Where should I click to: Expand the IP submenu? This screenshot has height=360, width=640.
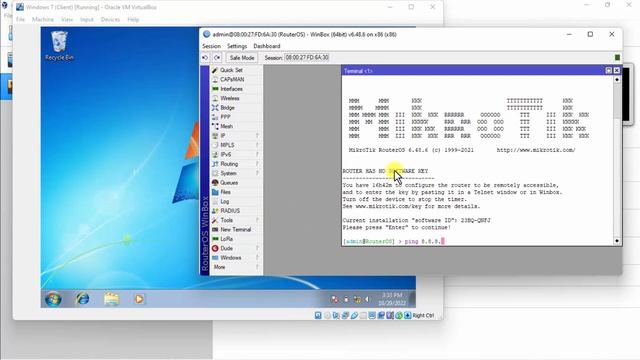click(x=236, y=136)
